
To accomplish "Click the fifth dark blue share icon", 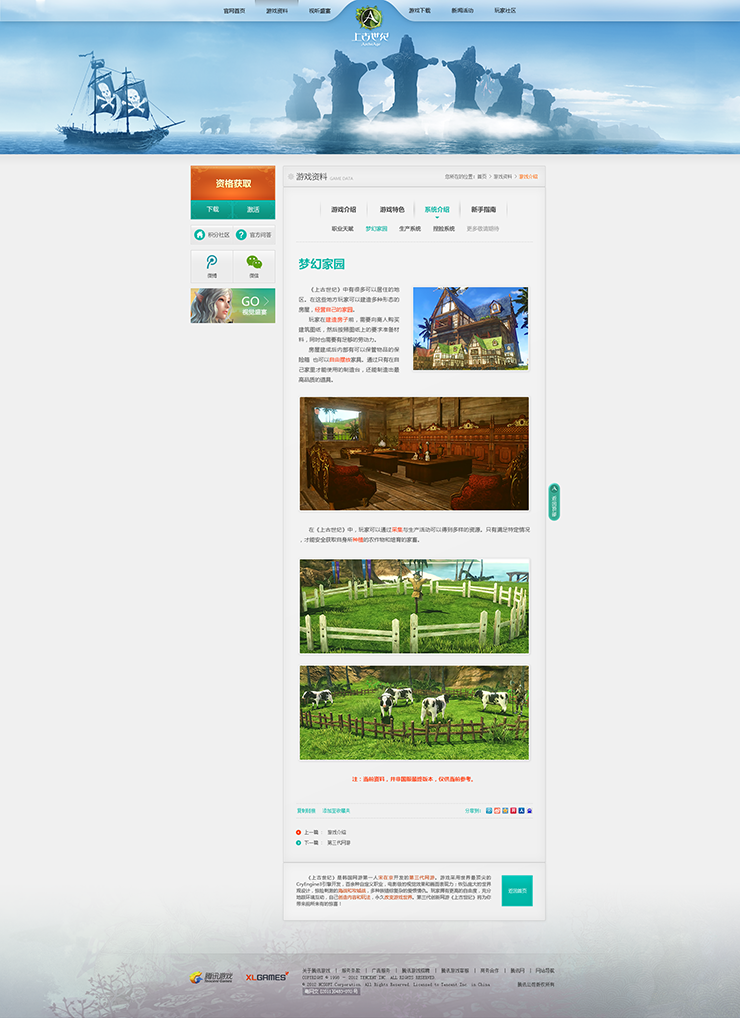I will [x=521, y=810].
